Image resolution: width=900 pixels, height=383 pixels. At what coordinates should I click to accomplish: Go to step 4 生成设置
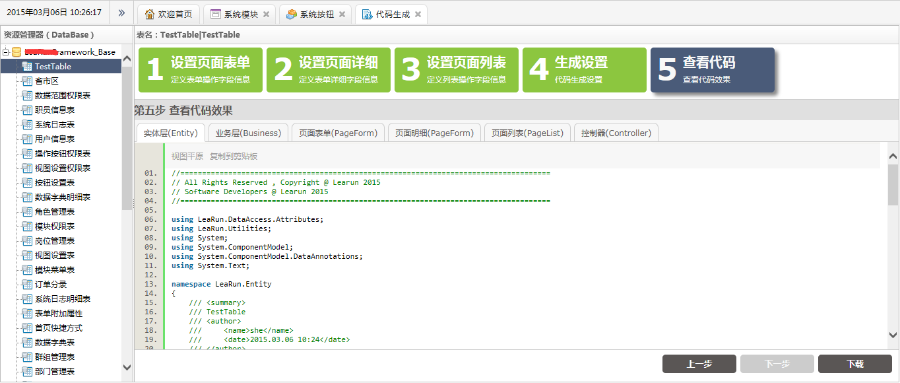point(584,69)
